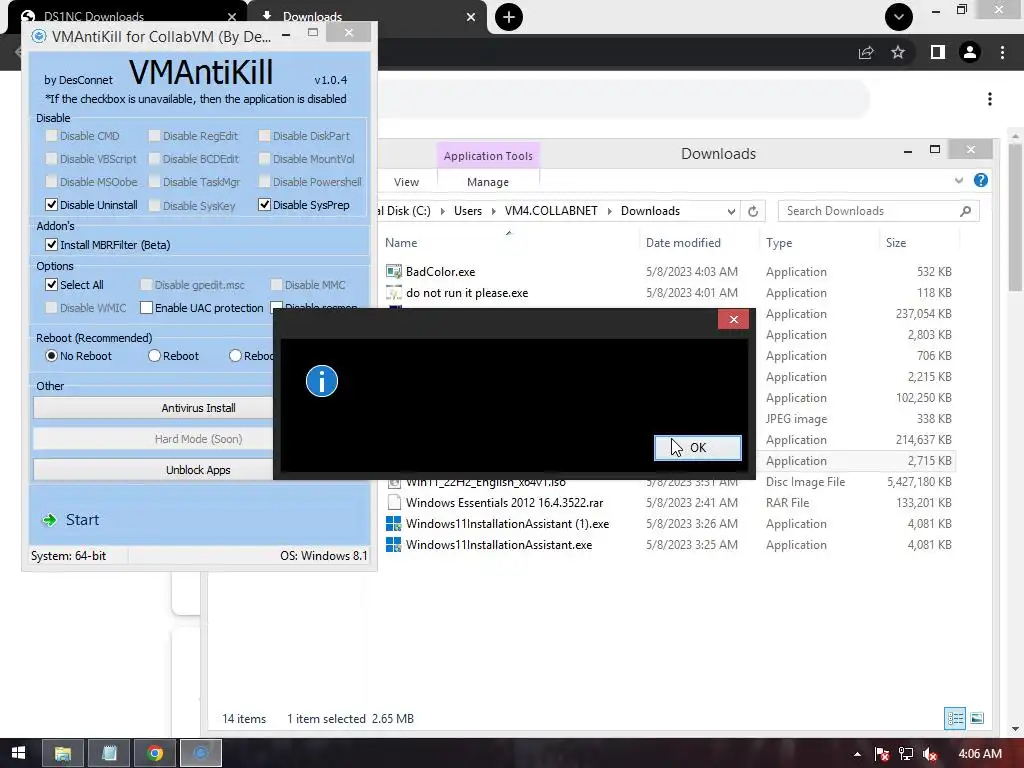This screenshot has width=1024, height=768.
Task: Open the Windows Start button
Action: tap(18, 753)
